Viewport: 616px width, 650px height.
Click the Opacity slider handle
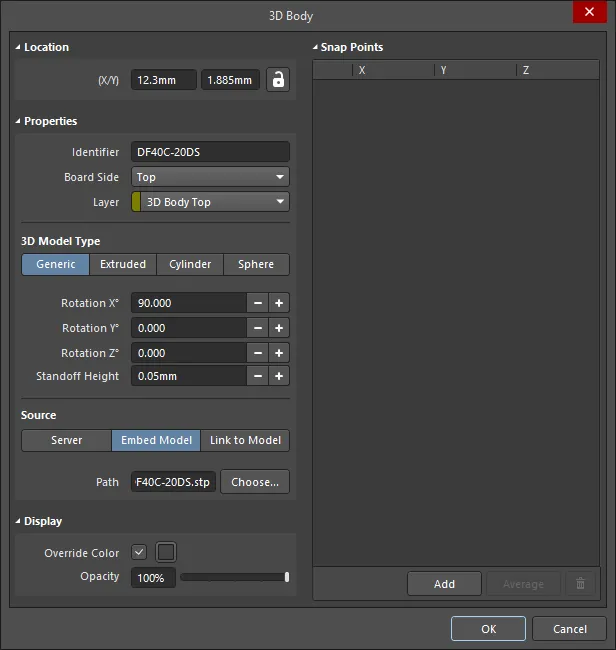tap(287, 577)
